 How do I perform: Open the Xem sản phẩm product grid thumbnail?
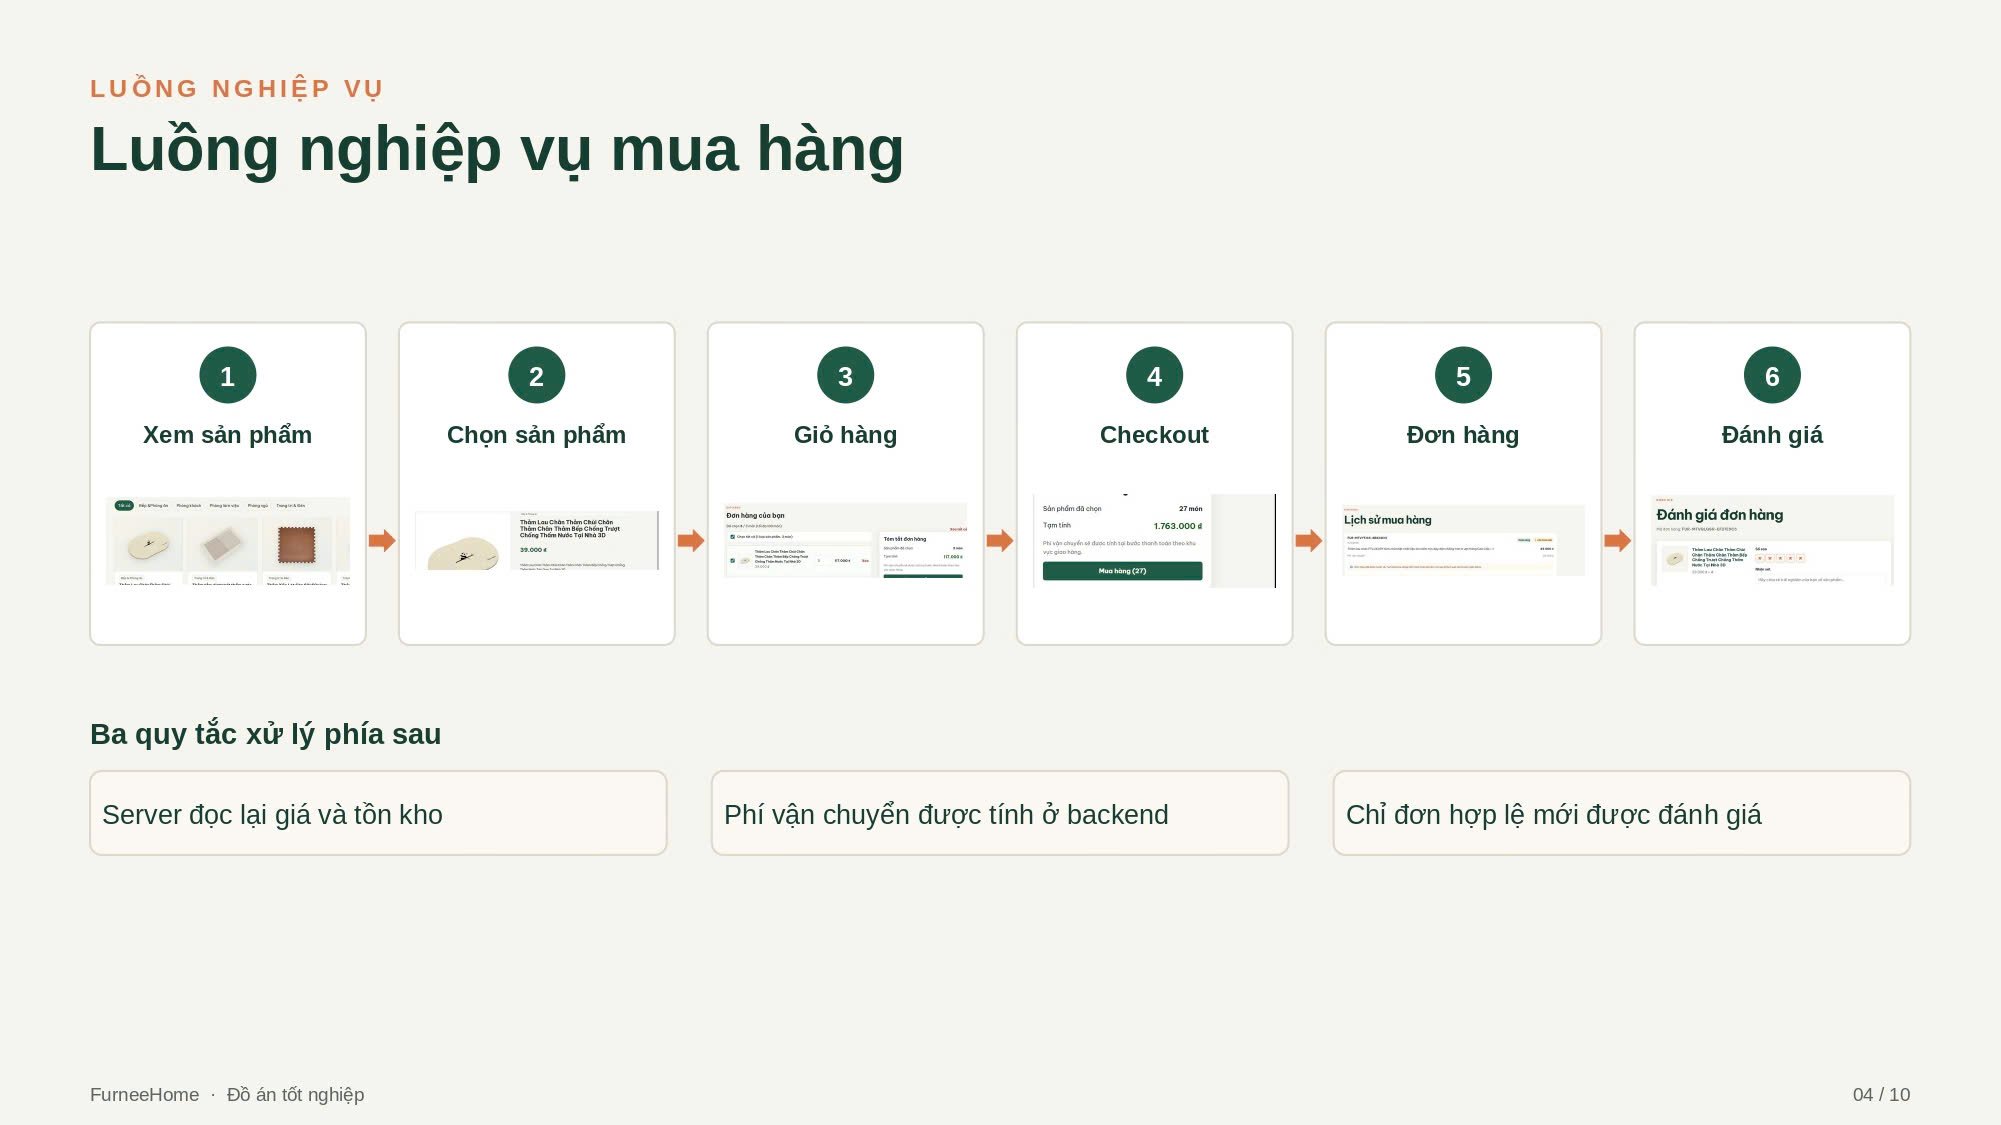point(228,541)
